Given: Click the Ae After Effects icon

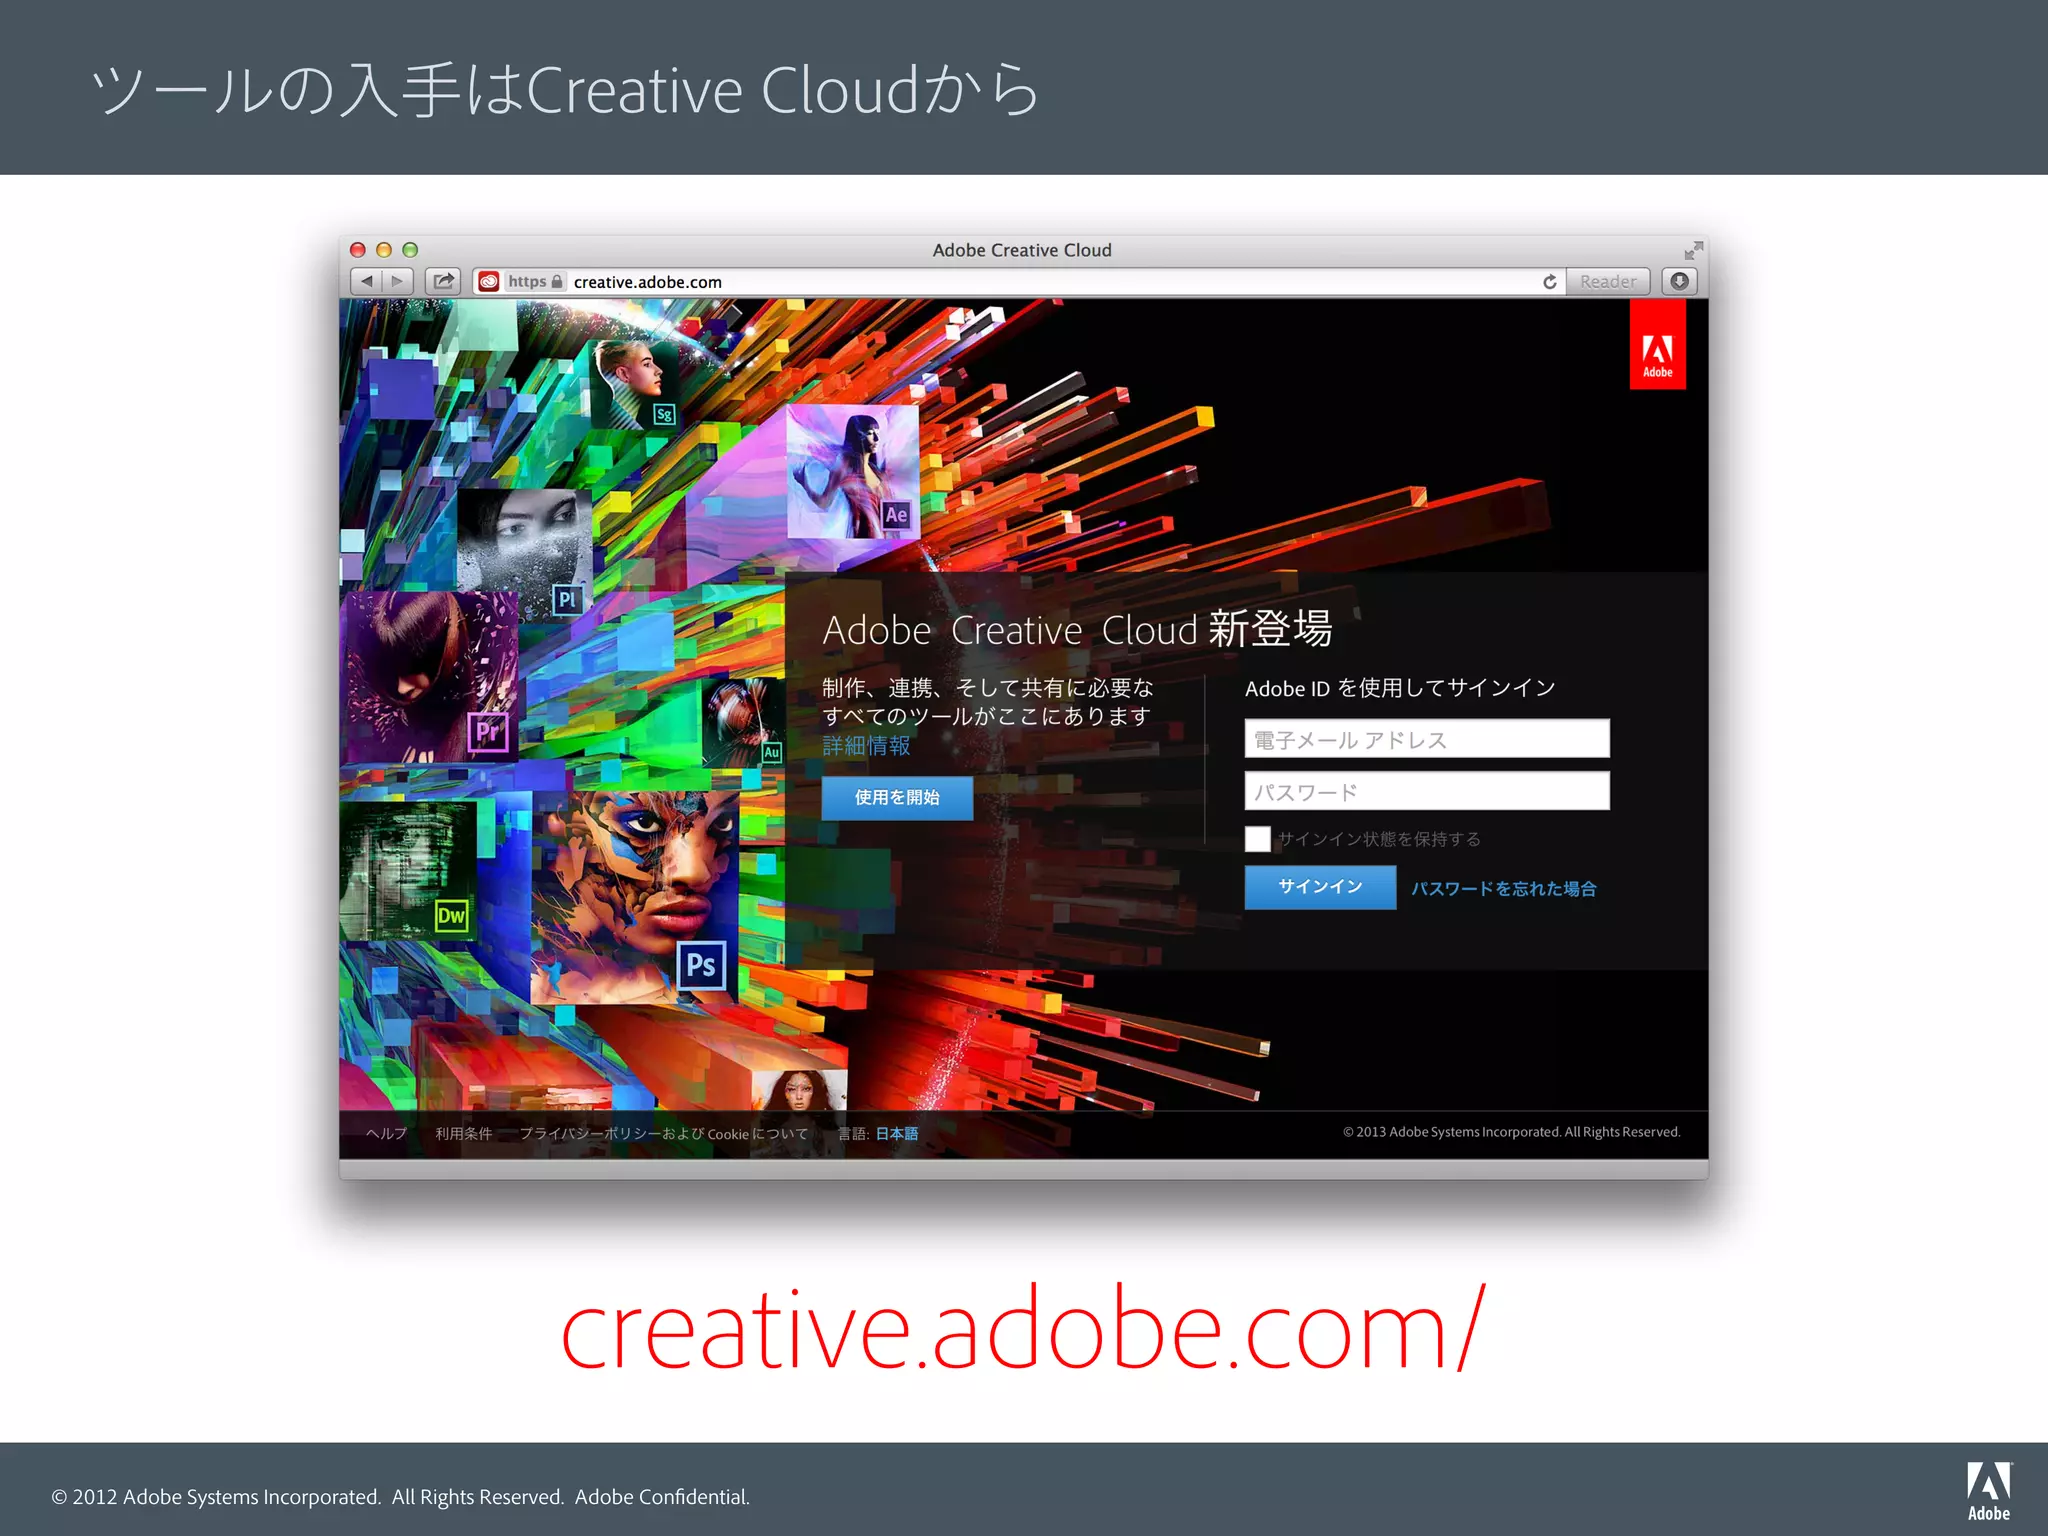Looking at the screenshot, I should pos(896,515).
